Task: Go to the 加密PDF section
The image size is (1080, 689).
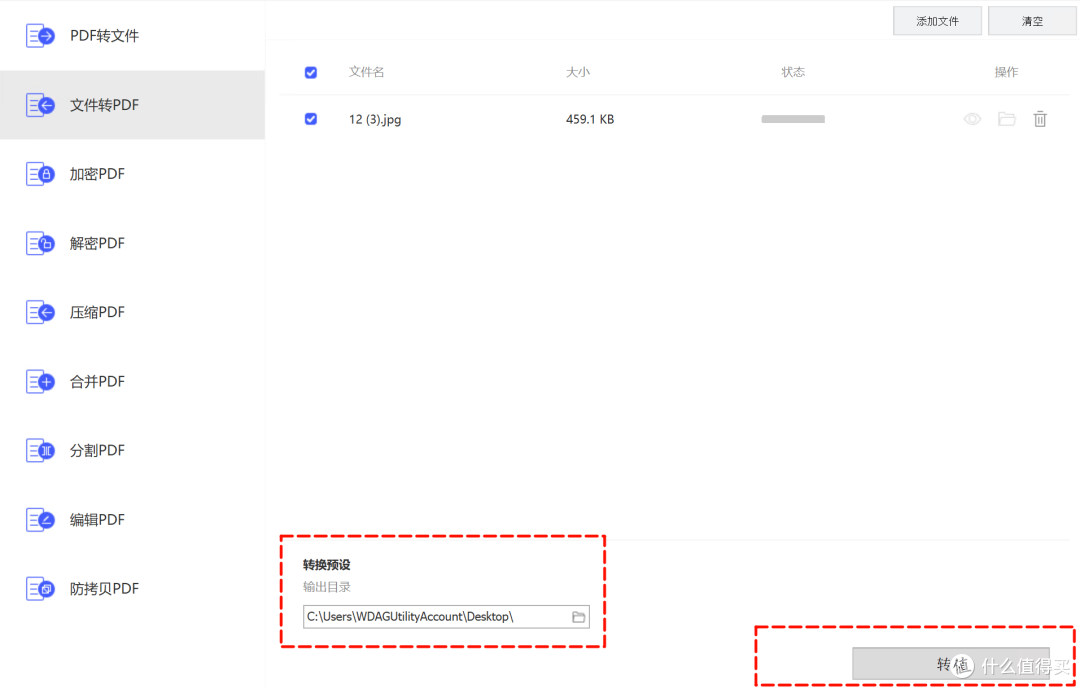Action: tap(97, 174)
